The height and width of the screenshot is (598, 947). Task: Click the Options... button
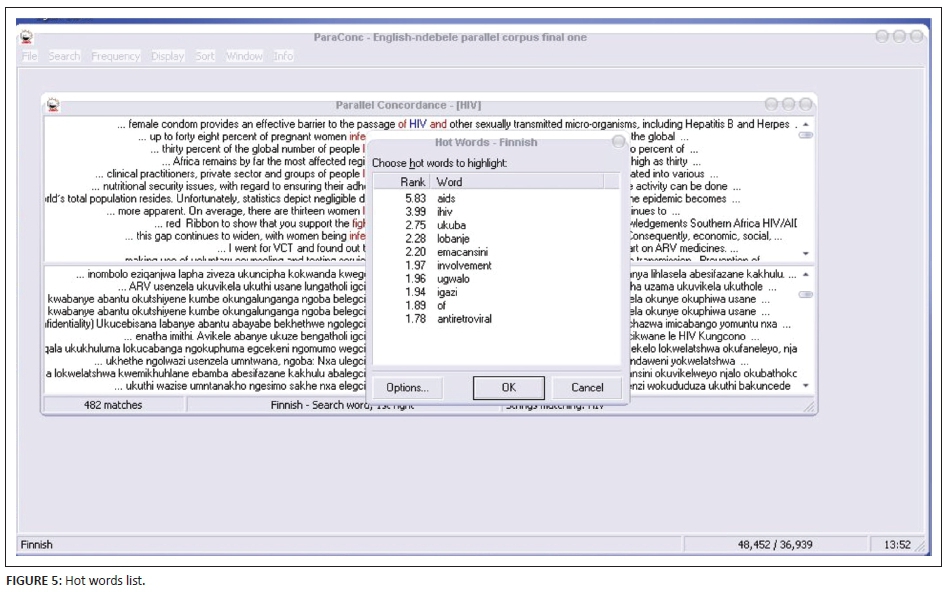click(x=407, y=387)
